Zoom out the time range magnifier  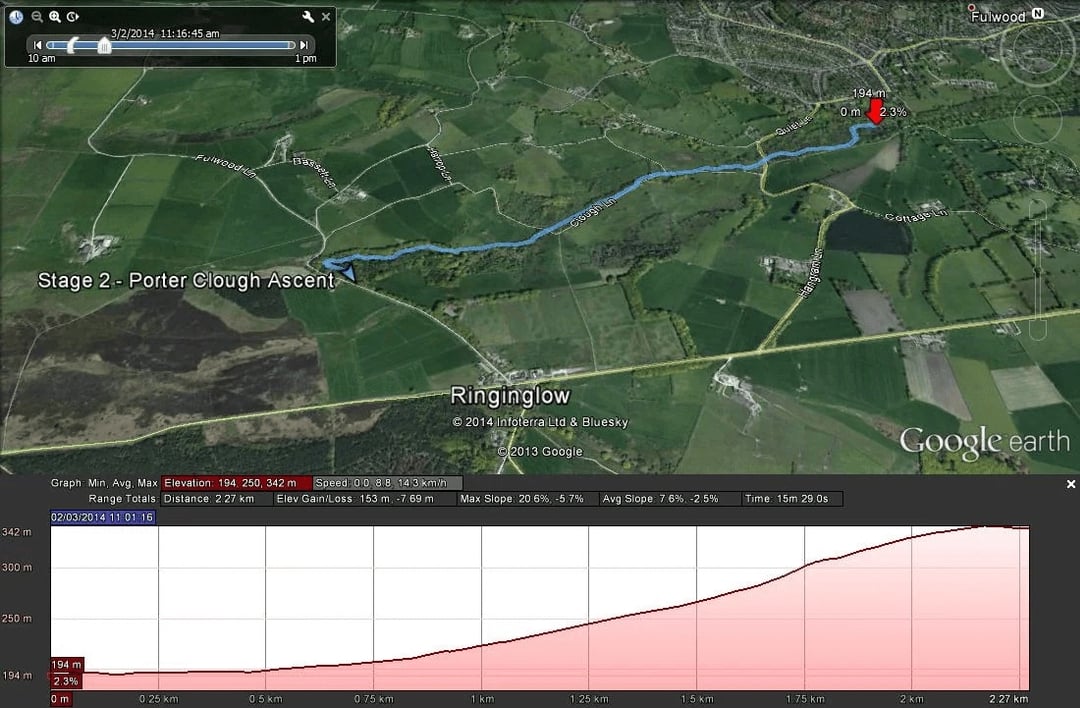[x=36, y=16]
